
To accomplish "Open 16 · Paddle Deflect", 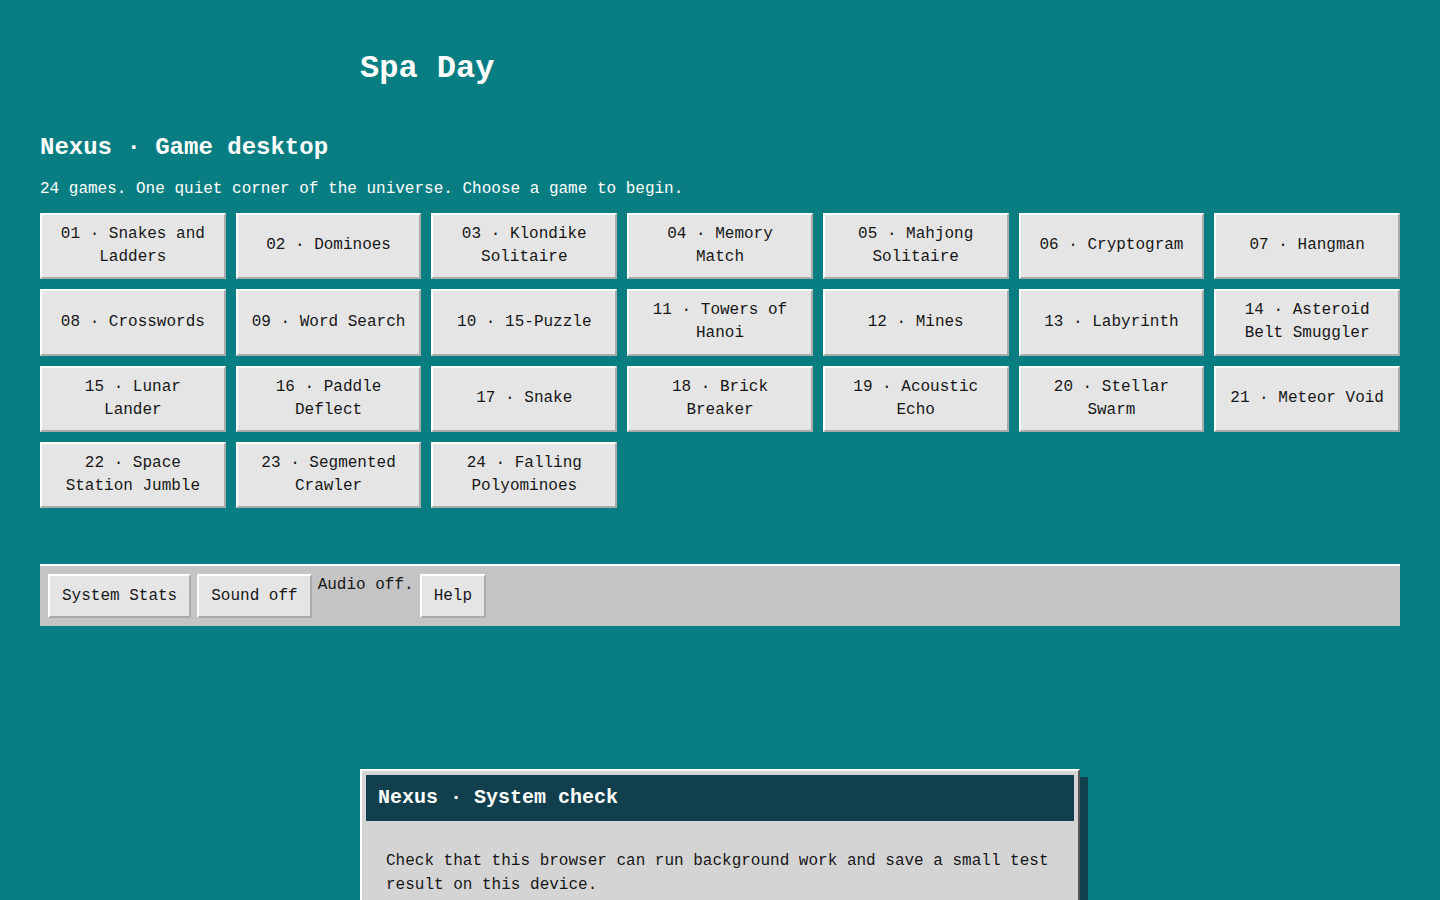I will [x=328, y=398].
